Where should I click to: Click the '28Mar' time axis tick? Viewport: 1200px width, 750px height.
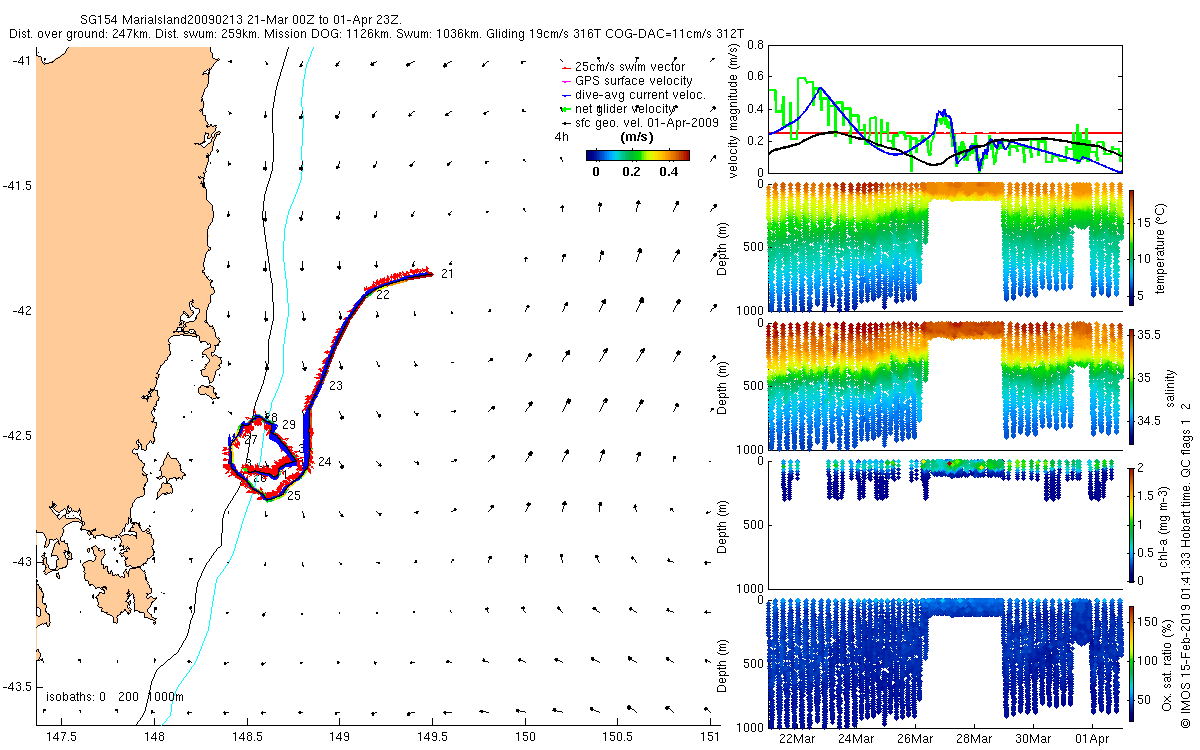click(x=974, y=739)
